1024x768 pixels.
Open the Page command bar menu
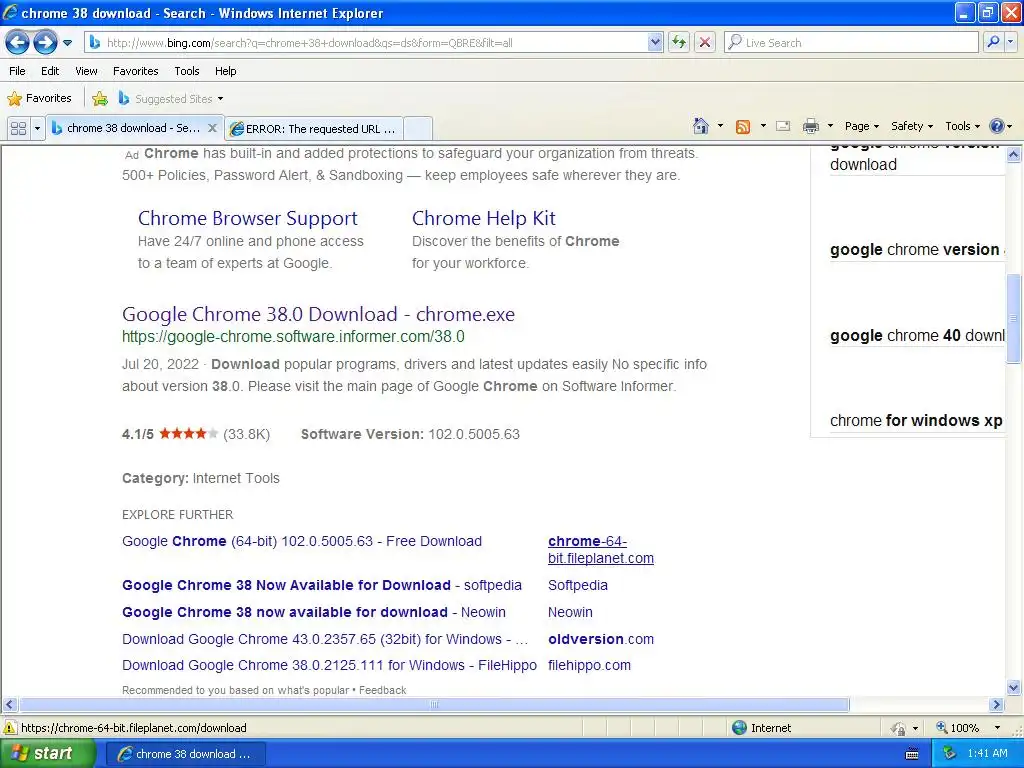(861, 126)
